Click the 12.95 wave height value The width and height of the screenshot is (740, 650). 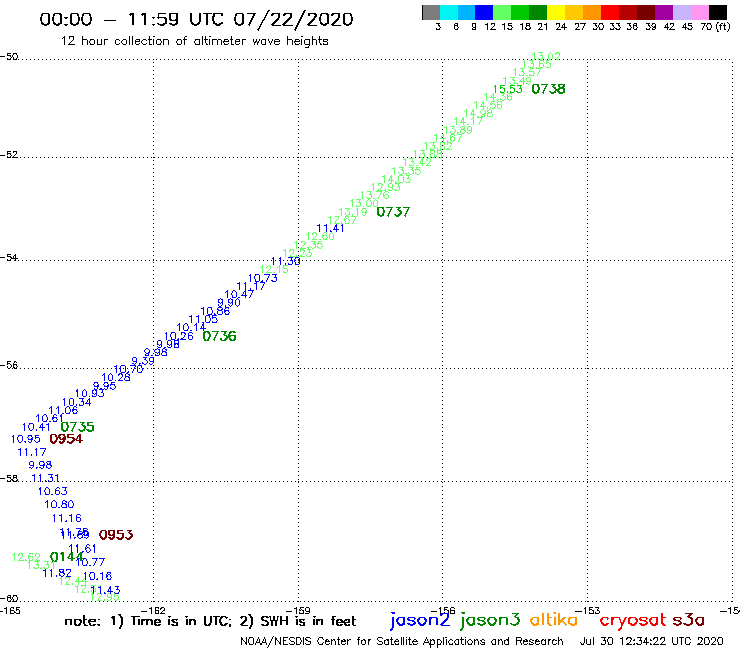(104, 598)
